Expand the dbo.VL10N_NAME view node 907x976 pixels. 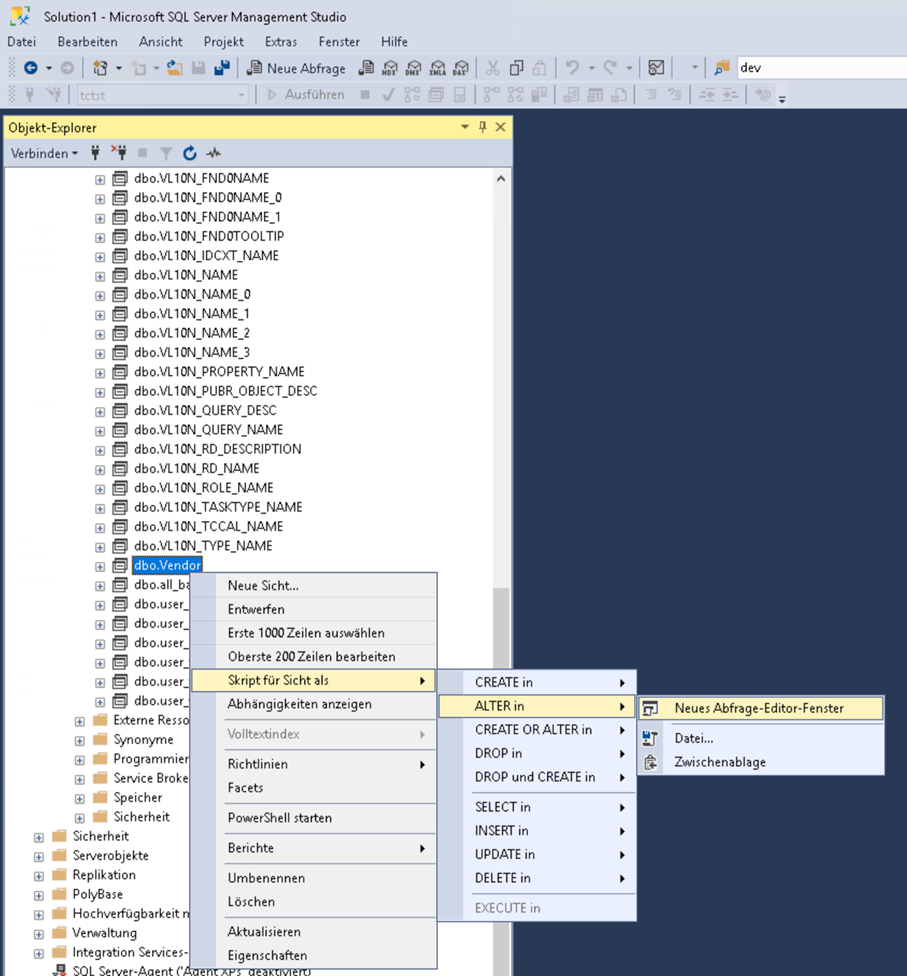pyautogui.click(x=100, y=275)
